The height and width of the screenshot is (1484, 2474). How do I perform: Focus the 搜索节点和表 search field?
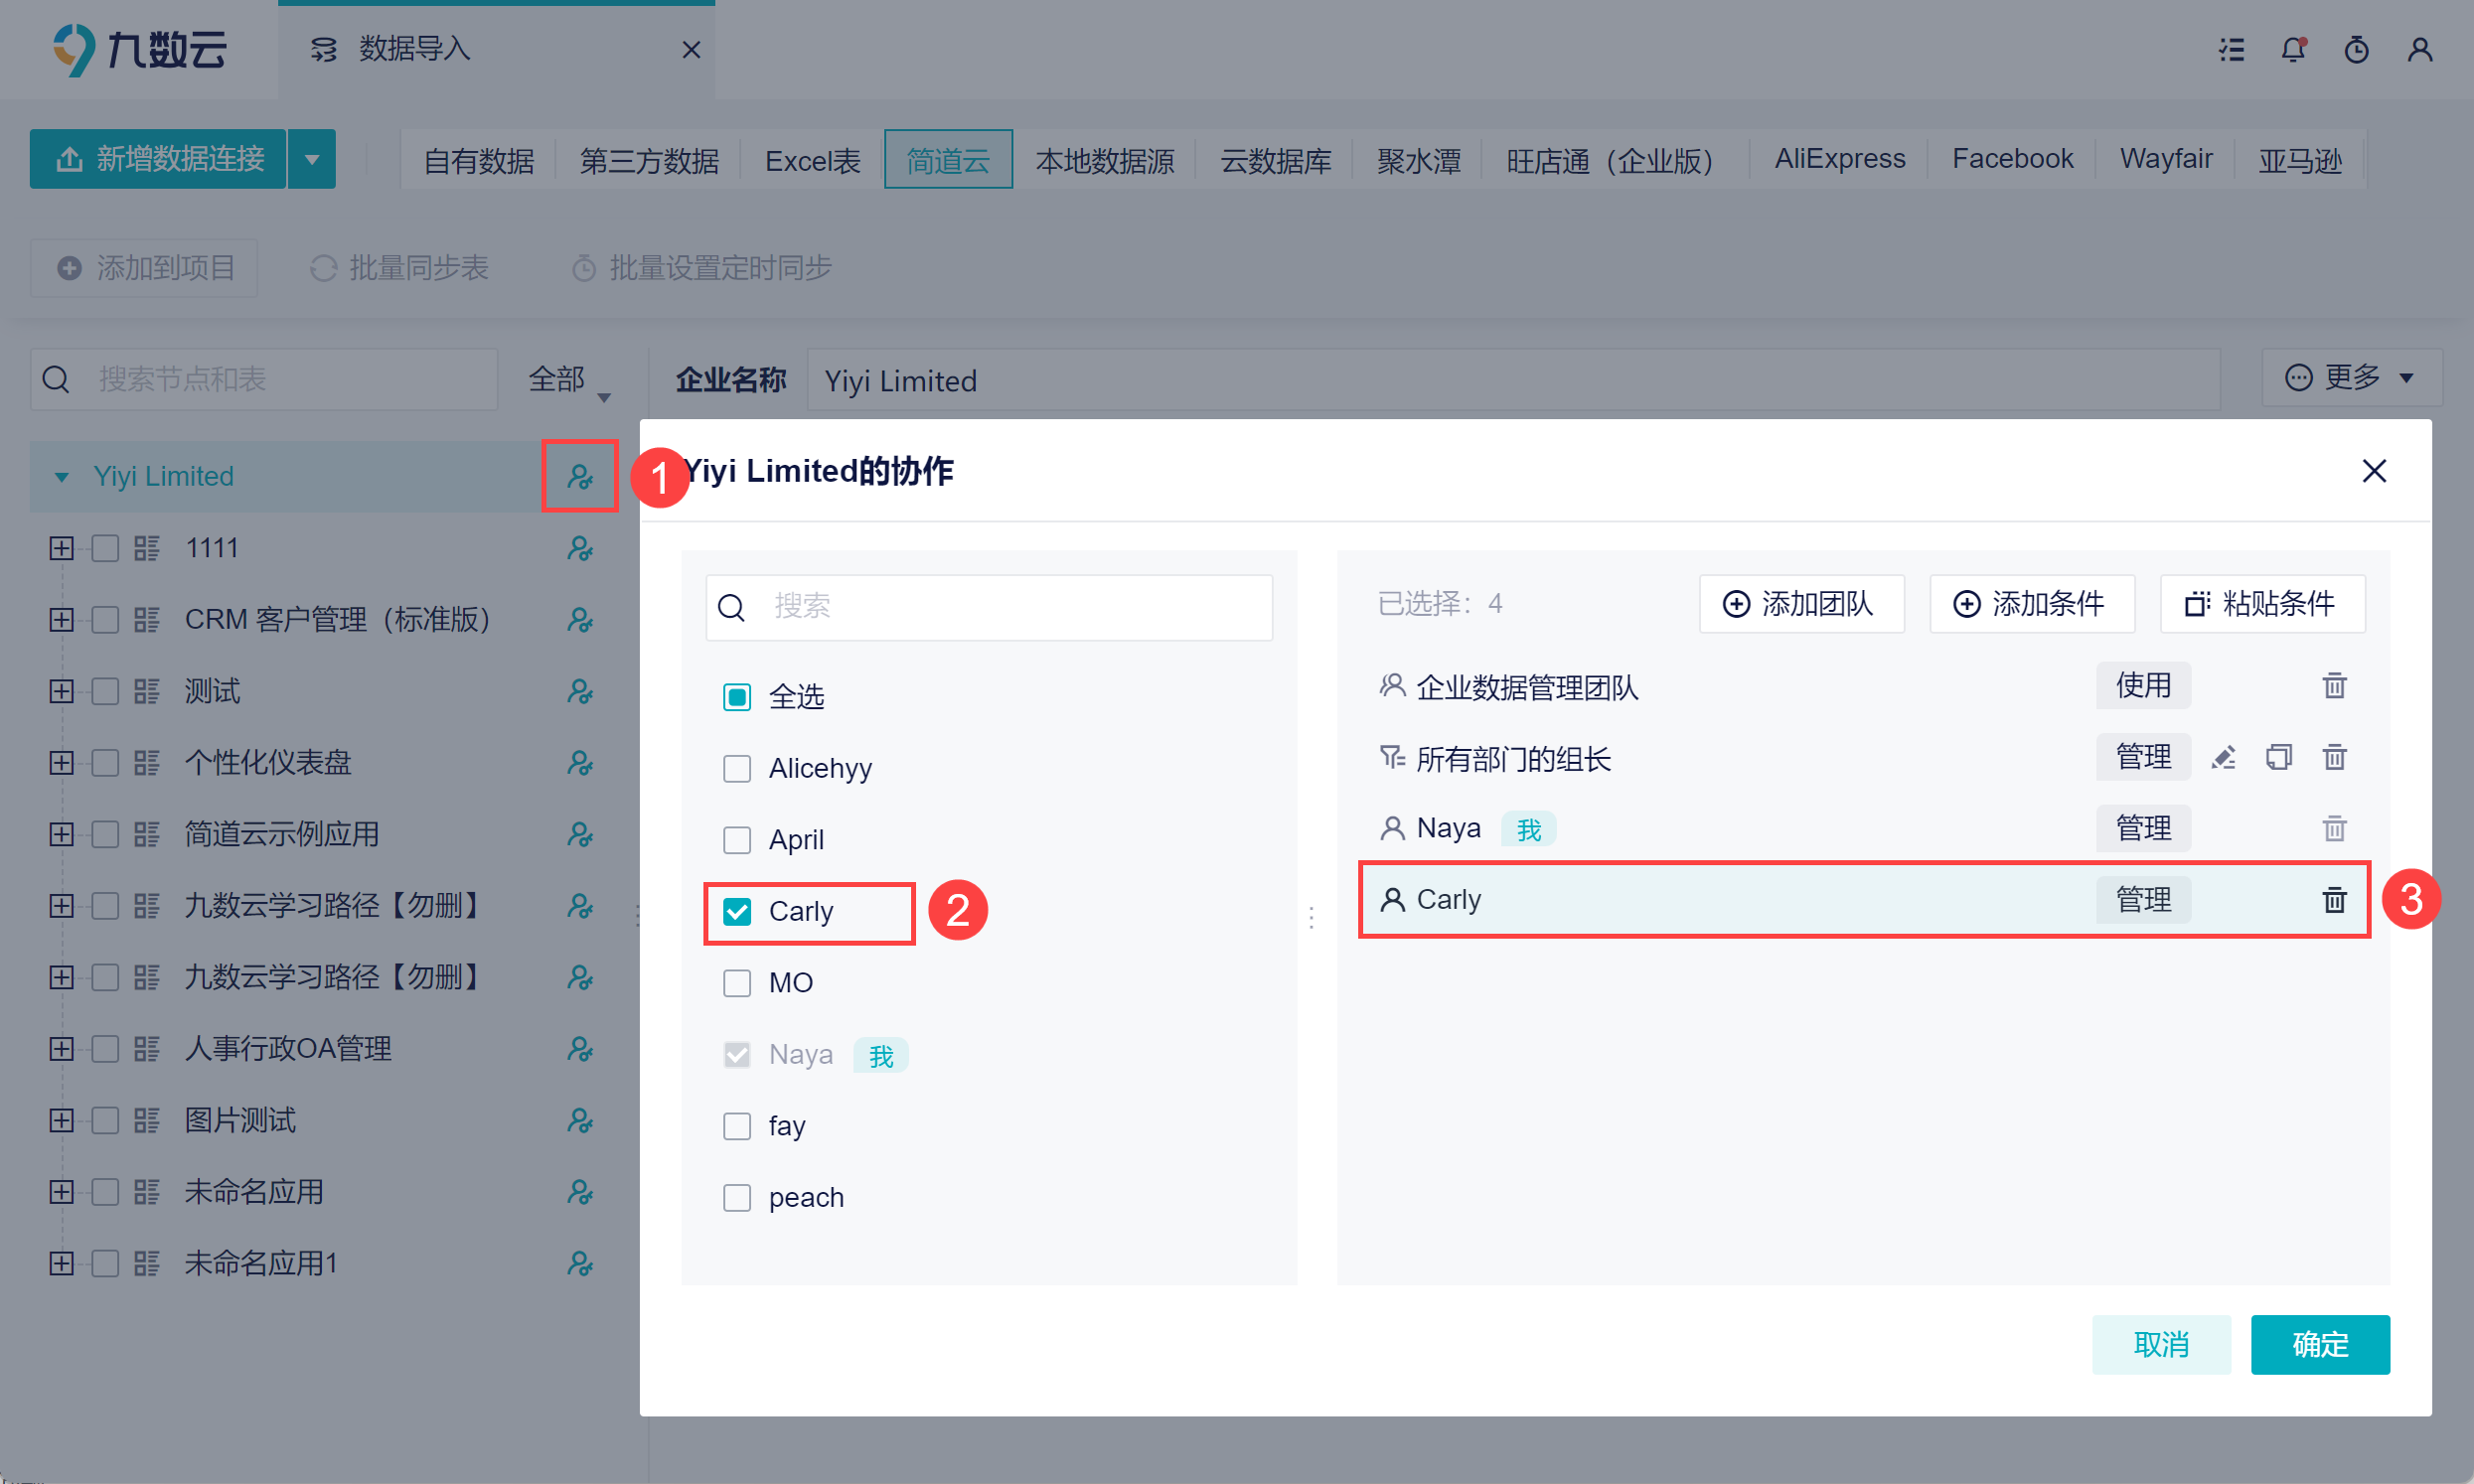click(x=264, y=379)
